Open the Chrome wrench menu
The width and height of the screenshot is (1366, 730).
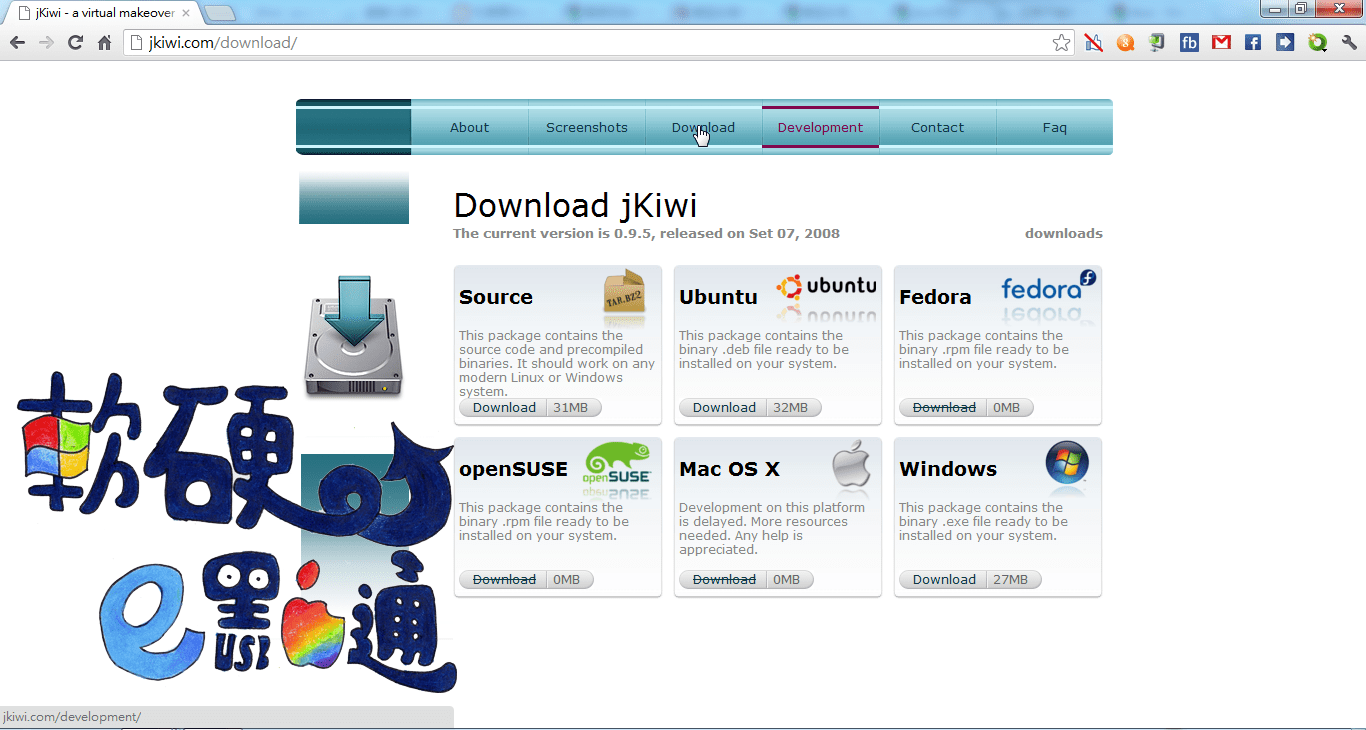click(1349, 43)
